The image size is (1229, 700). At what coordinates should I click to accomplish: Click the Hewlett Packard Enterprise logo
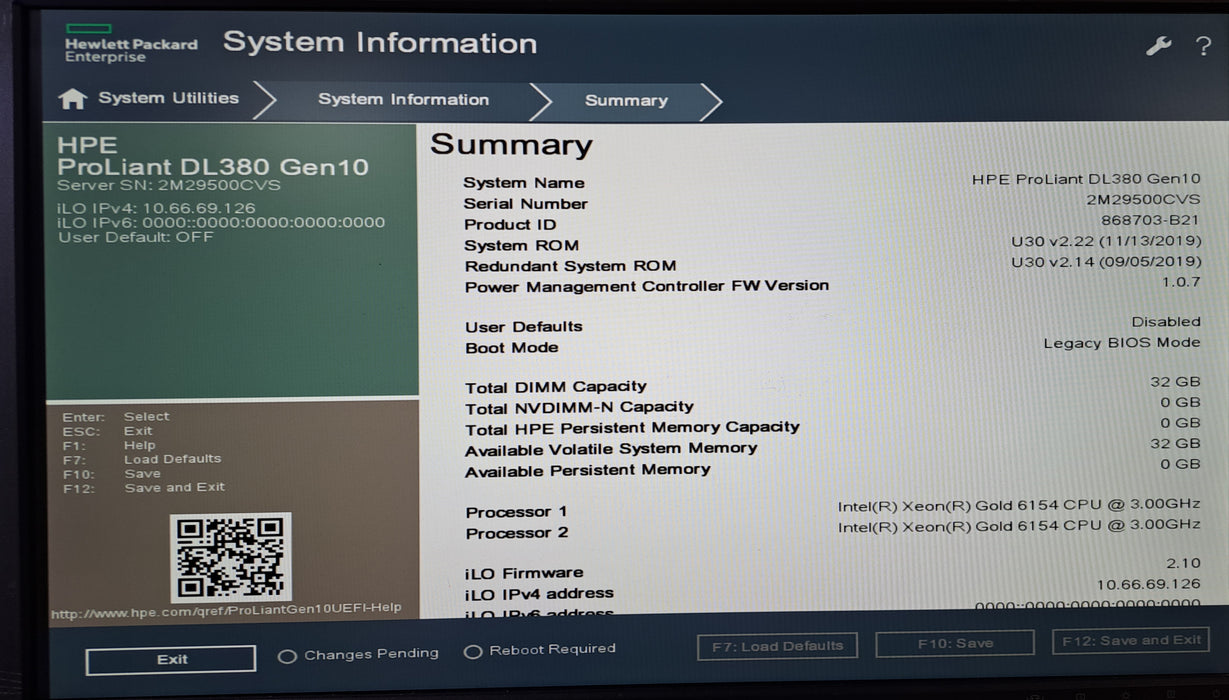[131, 44]
